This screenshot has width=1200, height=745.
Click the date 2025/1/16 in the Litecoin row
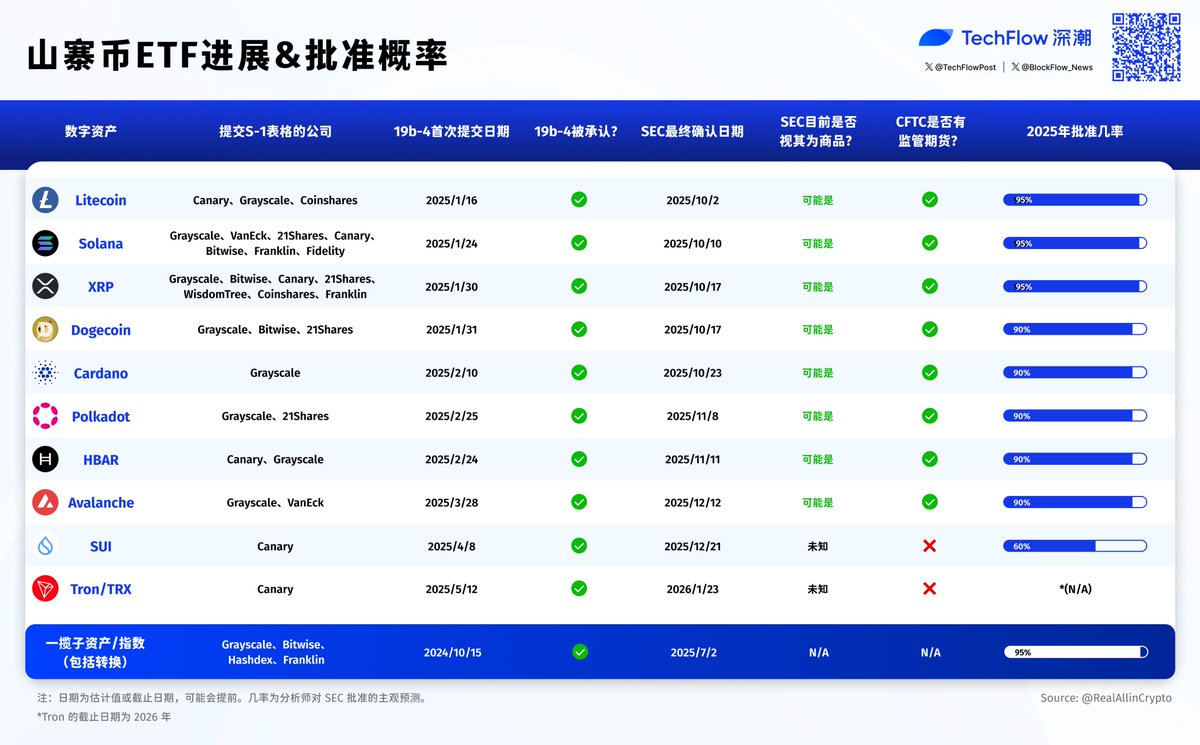[x=451, y=200]
